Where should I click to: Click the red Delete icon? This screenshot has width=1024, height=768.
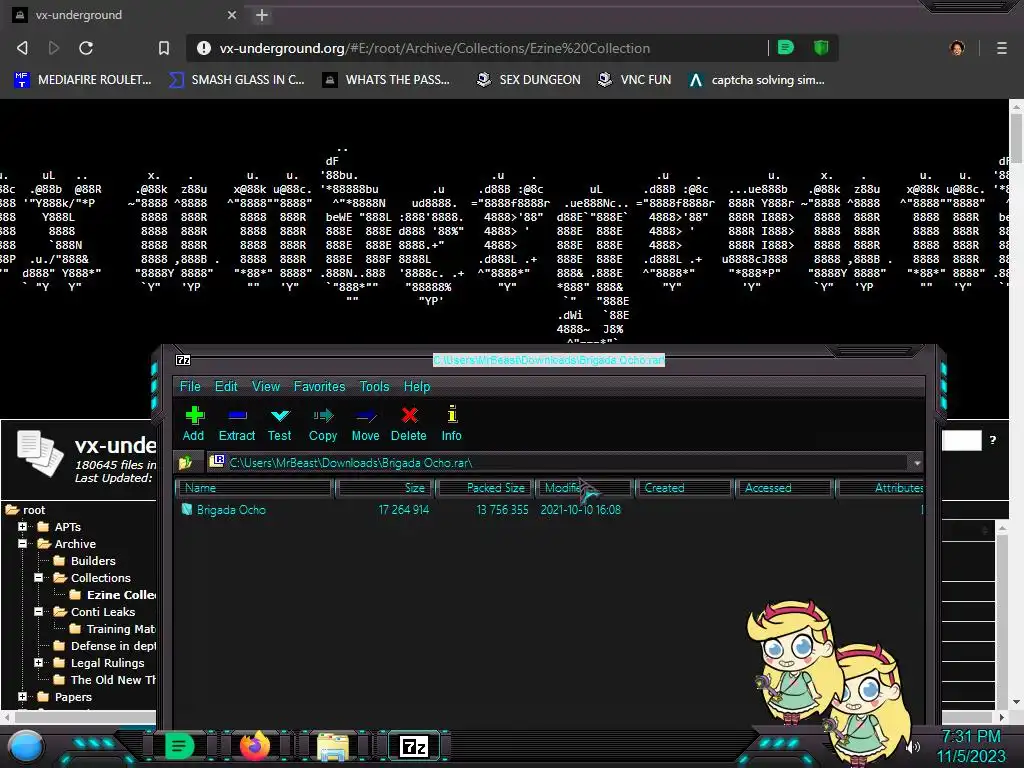[x=409, y=423]
